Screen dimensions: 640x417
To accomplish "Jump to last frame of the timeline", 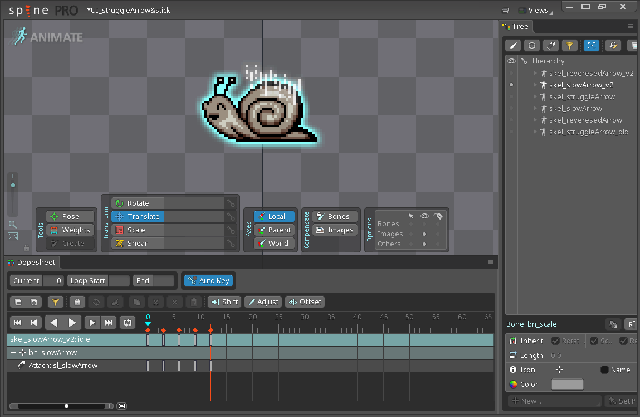I will pyautogui.click(x=109, y=323).
